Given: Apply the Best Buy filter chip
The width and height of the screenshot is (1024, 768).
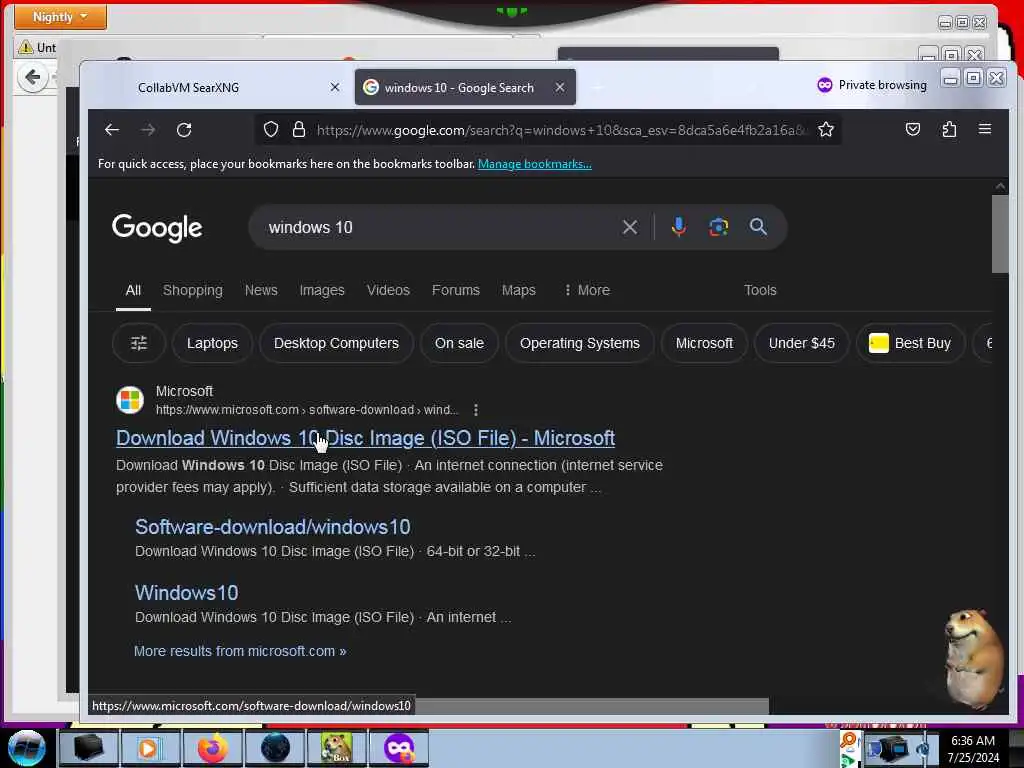Looking at the screenshot, I should 910,343.
